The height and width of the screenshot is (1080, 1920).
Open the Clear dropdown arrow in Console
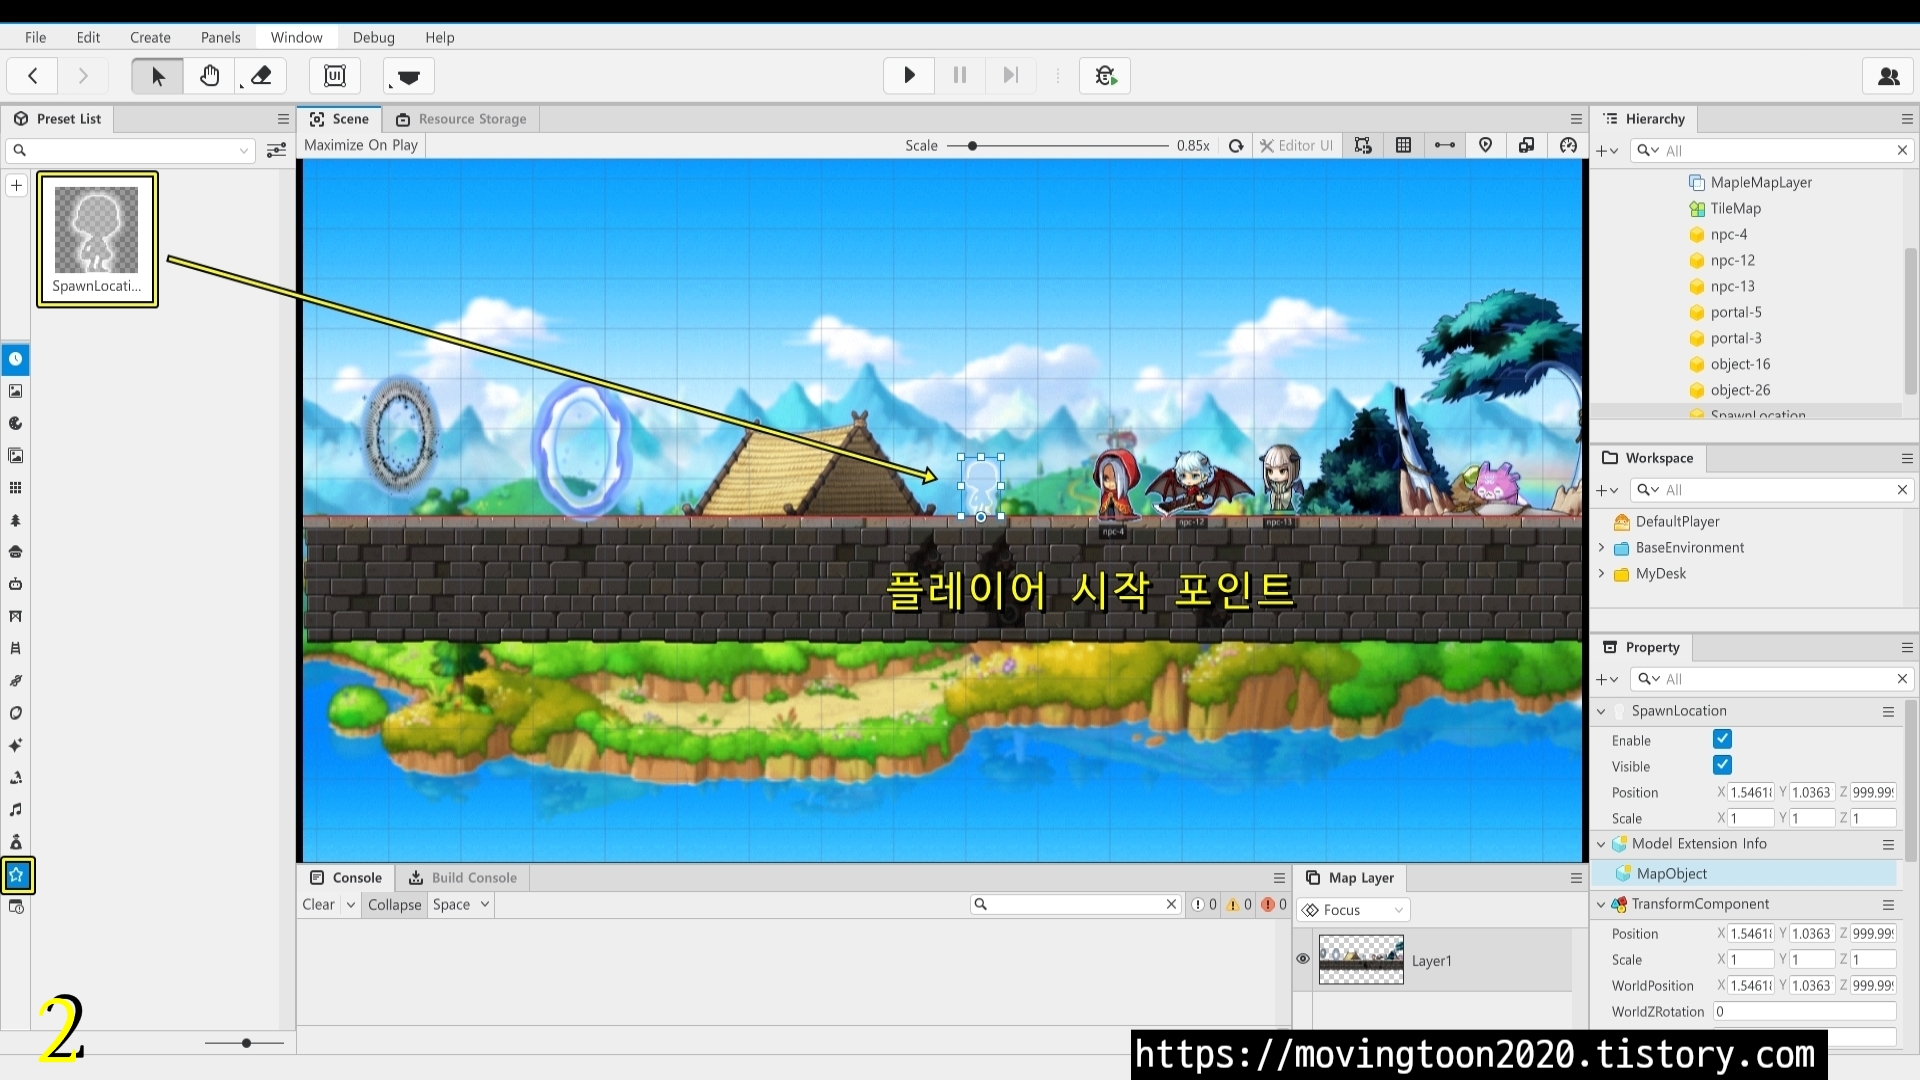351,904
